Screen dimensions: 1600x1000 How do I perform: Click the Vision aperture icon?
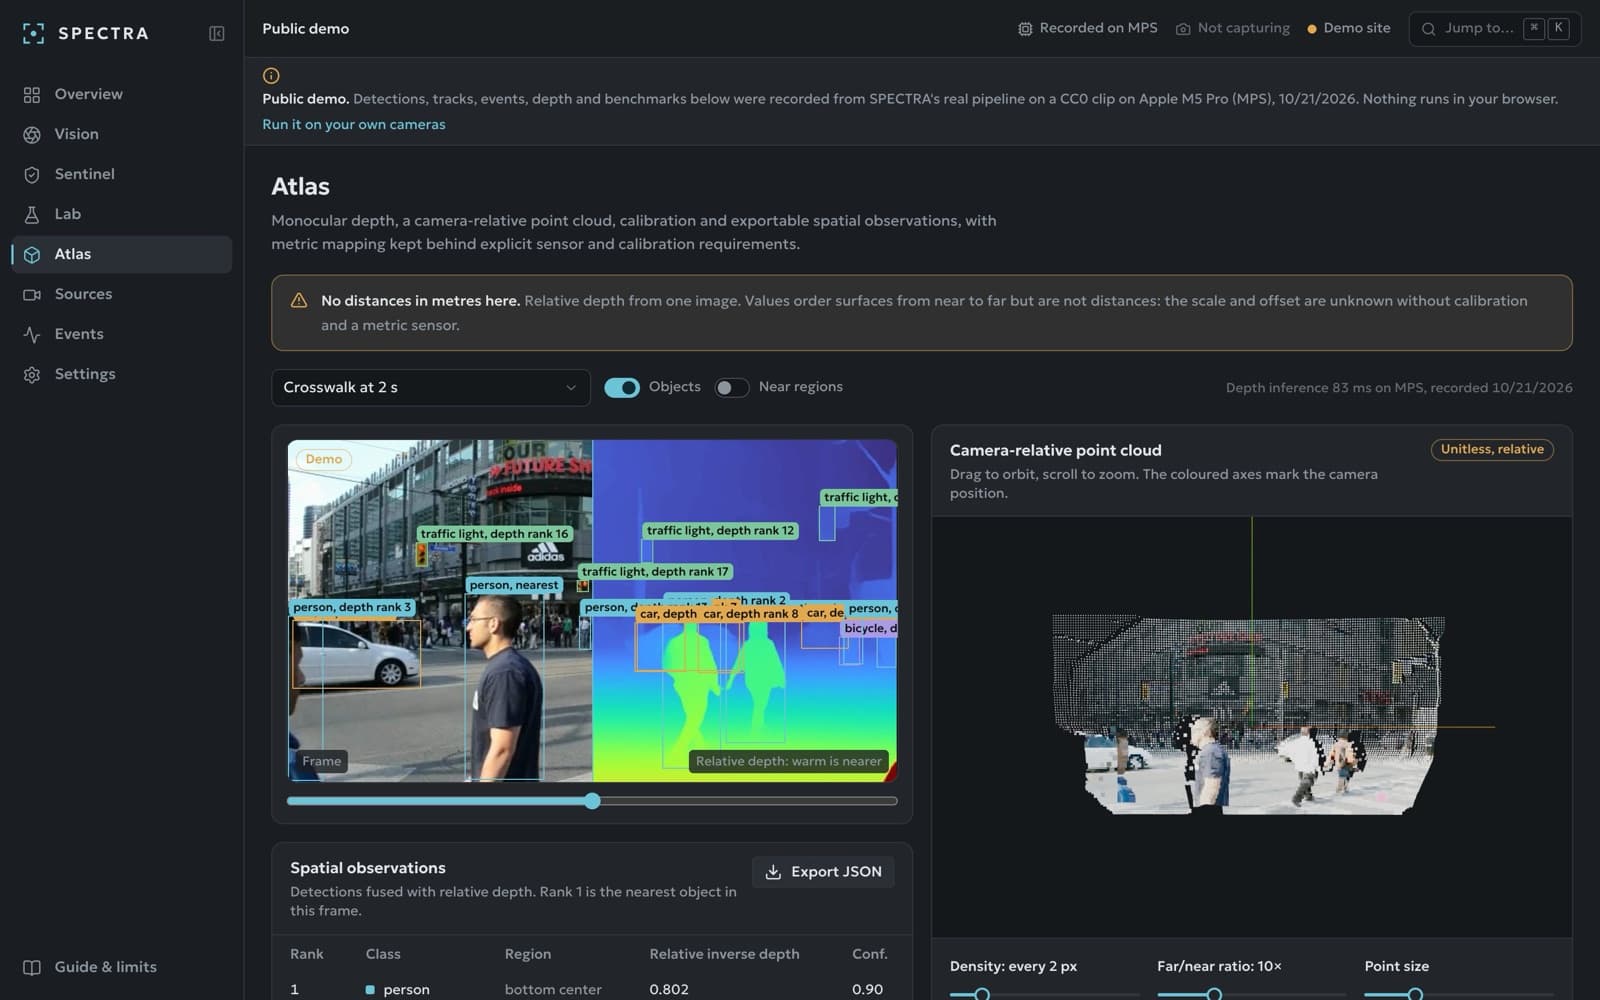coord(32,134)
